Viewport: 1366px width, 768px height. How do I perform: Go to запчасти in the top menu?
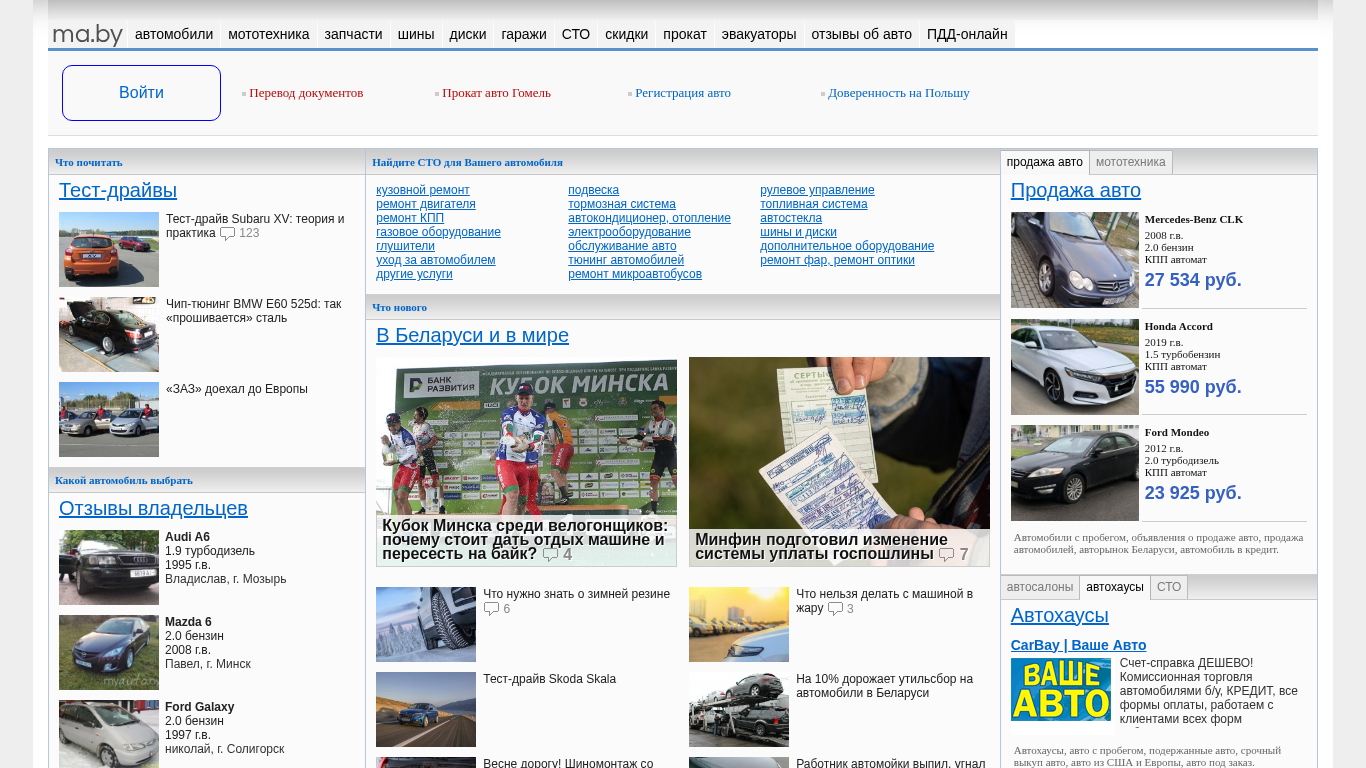354,34
